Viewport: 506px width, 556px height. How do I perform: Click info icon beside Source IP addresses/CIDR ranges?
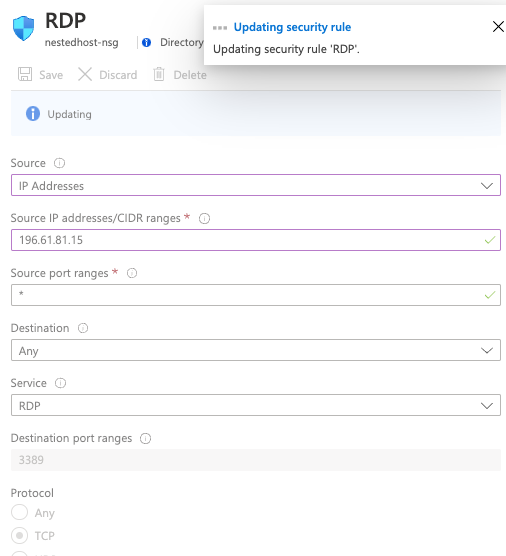204,218
